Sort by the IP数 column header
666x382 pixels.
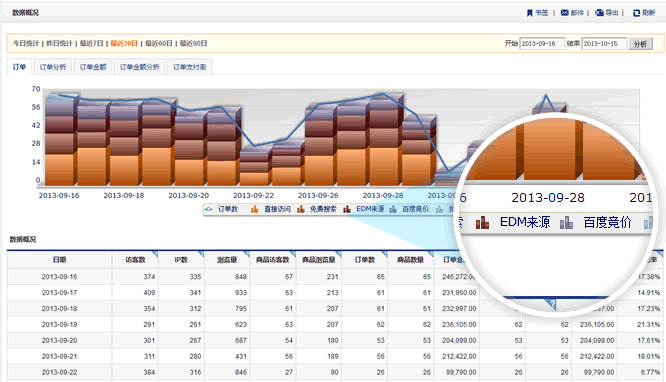point(181,260)
